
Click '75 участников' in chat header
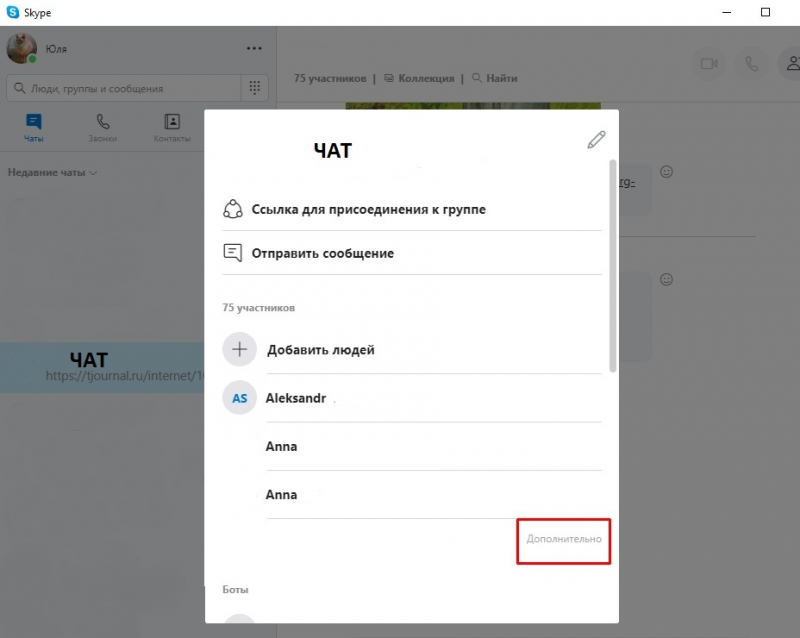[330, 79]
